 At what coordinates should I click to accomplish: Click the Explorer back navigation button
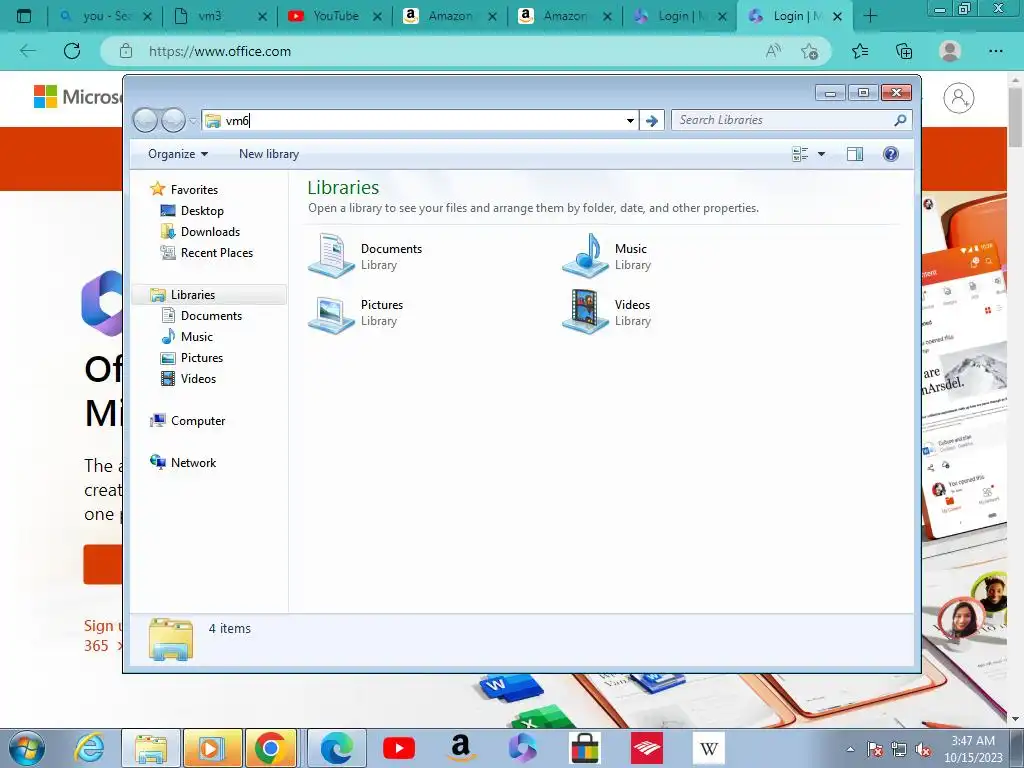(x=145, y=120)
